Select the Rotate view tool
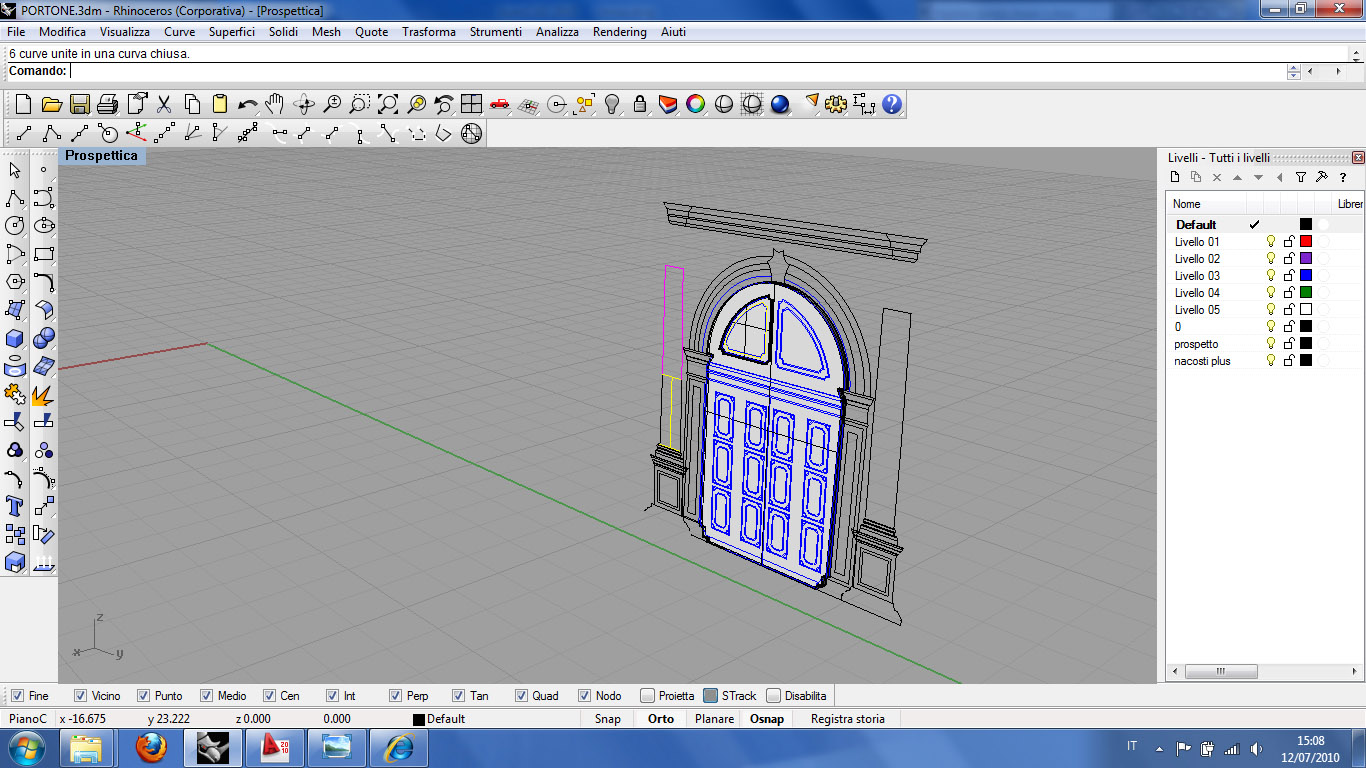Screen dimensions: 1366x768 [304, 104]
